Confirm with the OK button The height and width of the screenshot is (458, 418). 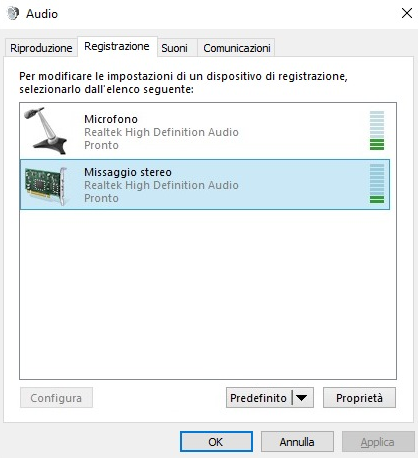(216, 442)
